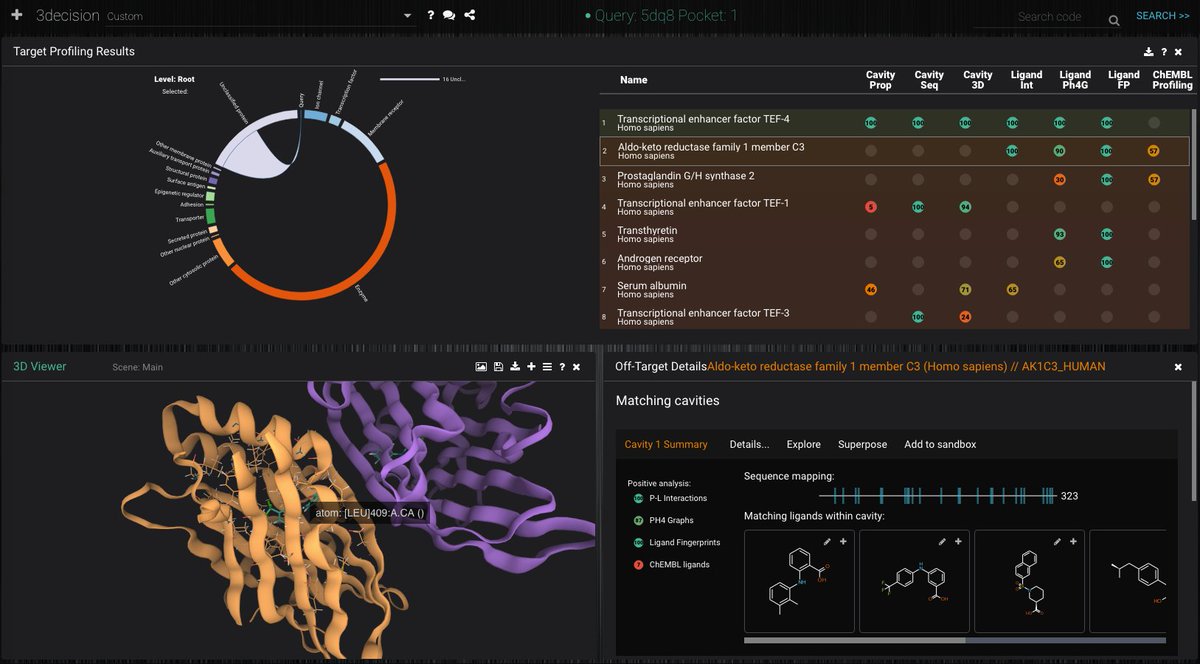Click Ligand Ph4G score 93 for Transthyretin
The image size is (1200, 664).
pos(1059,234)
